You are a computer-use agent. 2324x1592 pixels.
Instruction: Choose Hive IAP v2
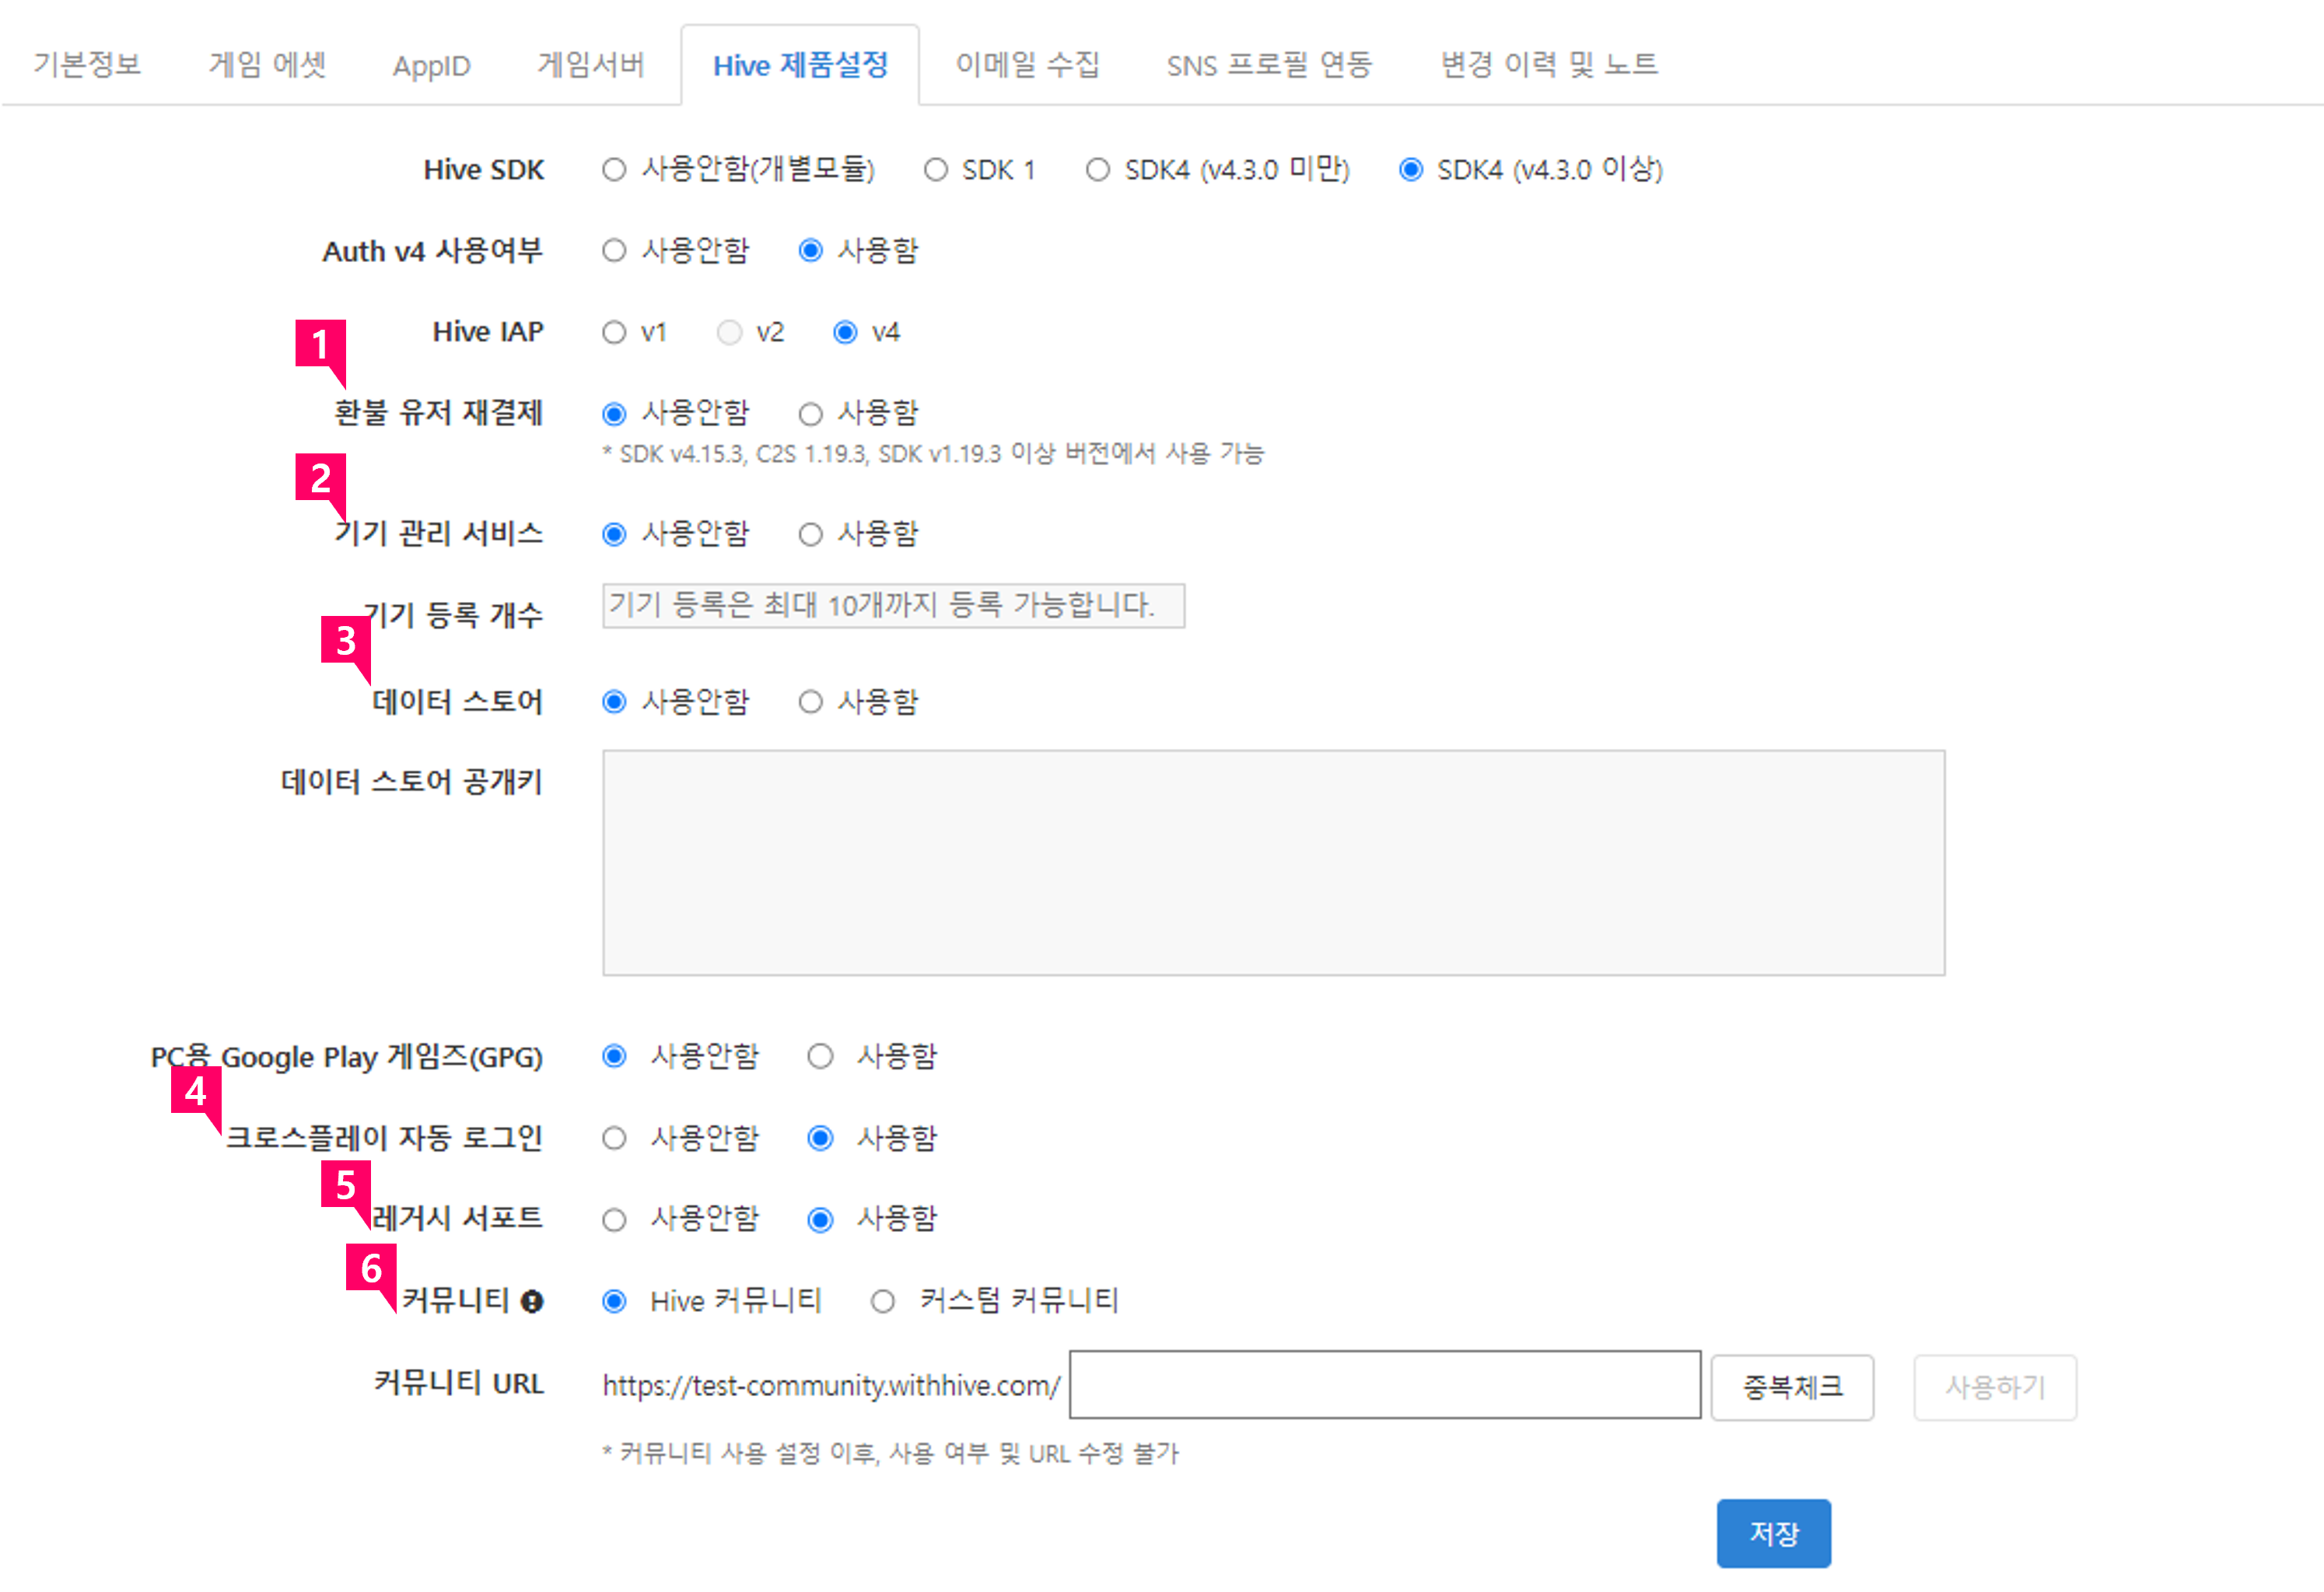pyautogui.click(x=730, y=332)
